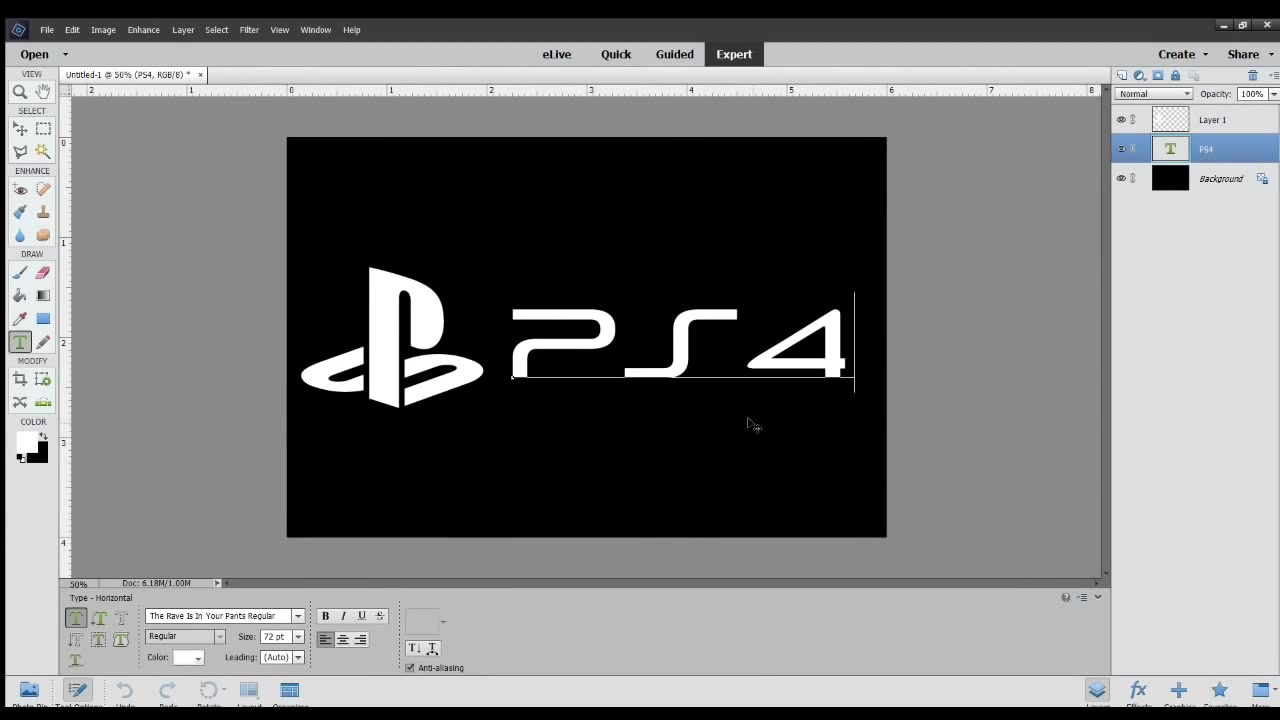The height and width of the screenshot is (720, 1280).
Task: Select the Paint Bucket tool
Action: 19,296
